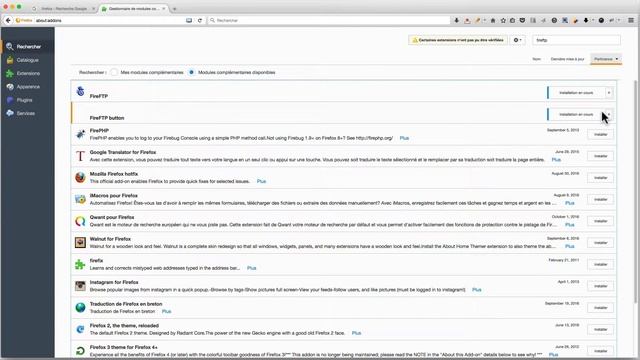Click the iMacros pour Firefox icon
640x360 pixels.
pyautogui.click(x=80, y=199)
